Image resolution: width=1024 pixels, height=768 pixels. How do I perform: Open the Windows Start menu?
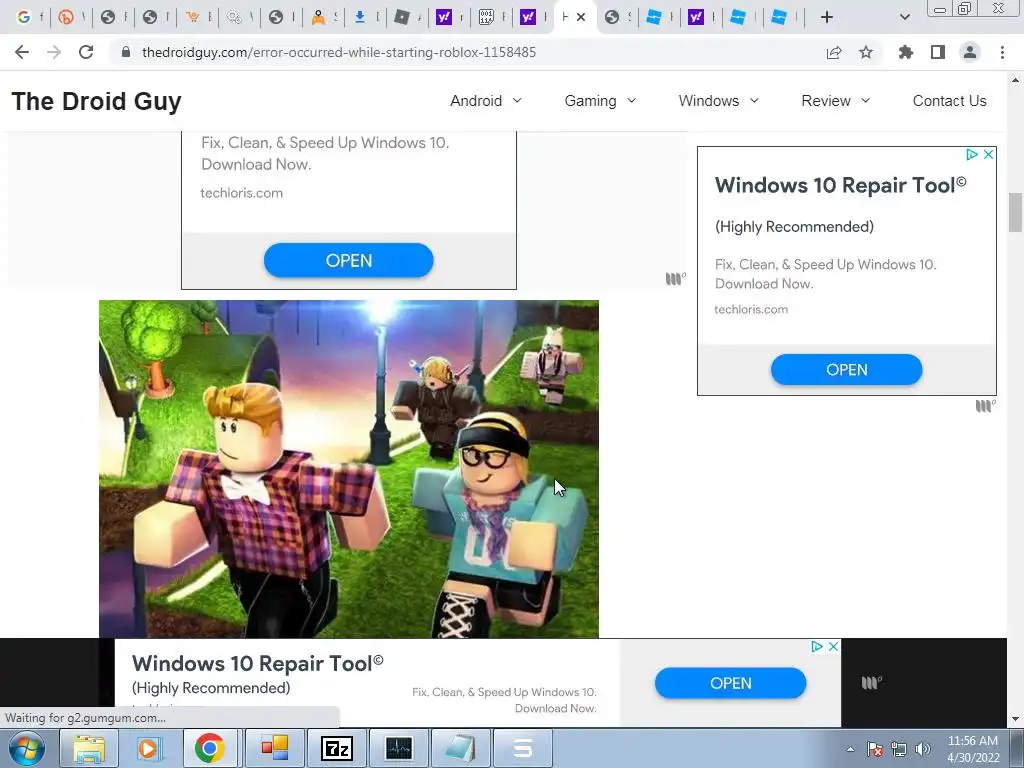26,748
